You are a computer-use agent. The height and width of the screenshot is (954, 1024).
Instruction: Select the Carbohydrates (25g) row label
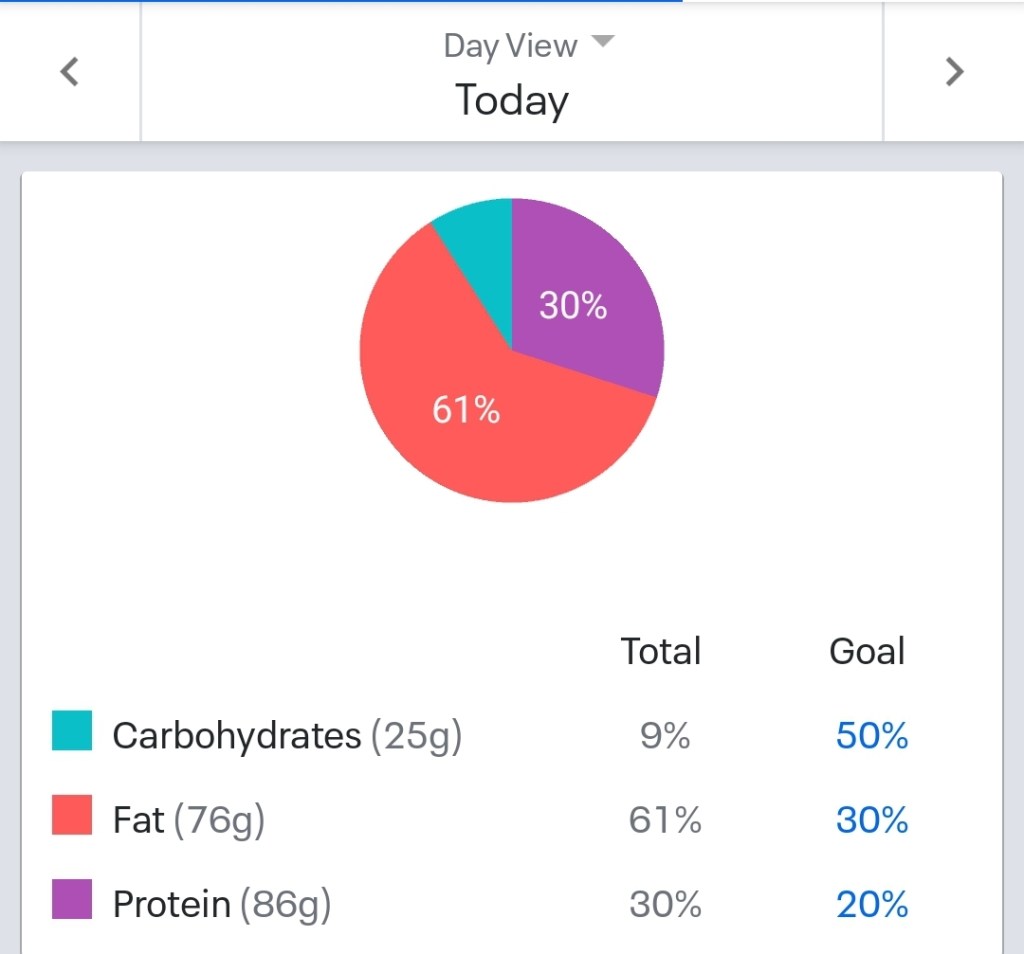287,736
